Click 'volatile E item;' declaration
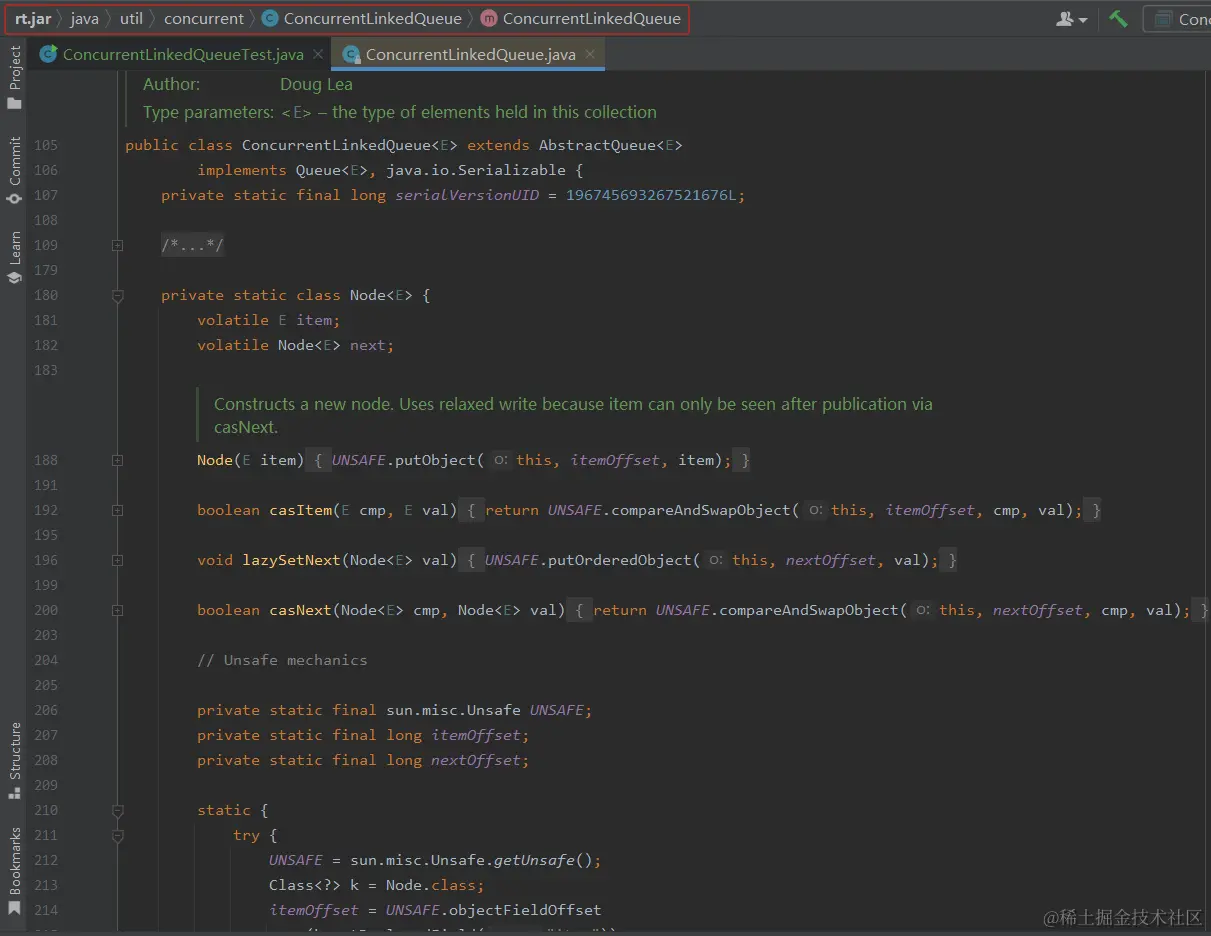Screen dimensions: 1211x936 (269, 320)
